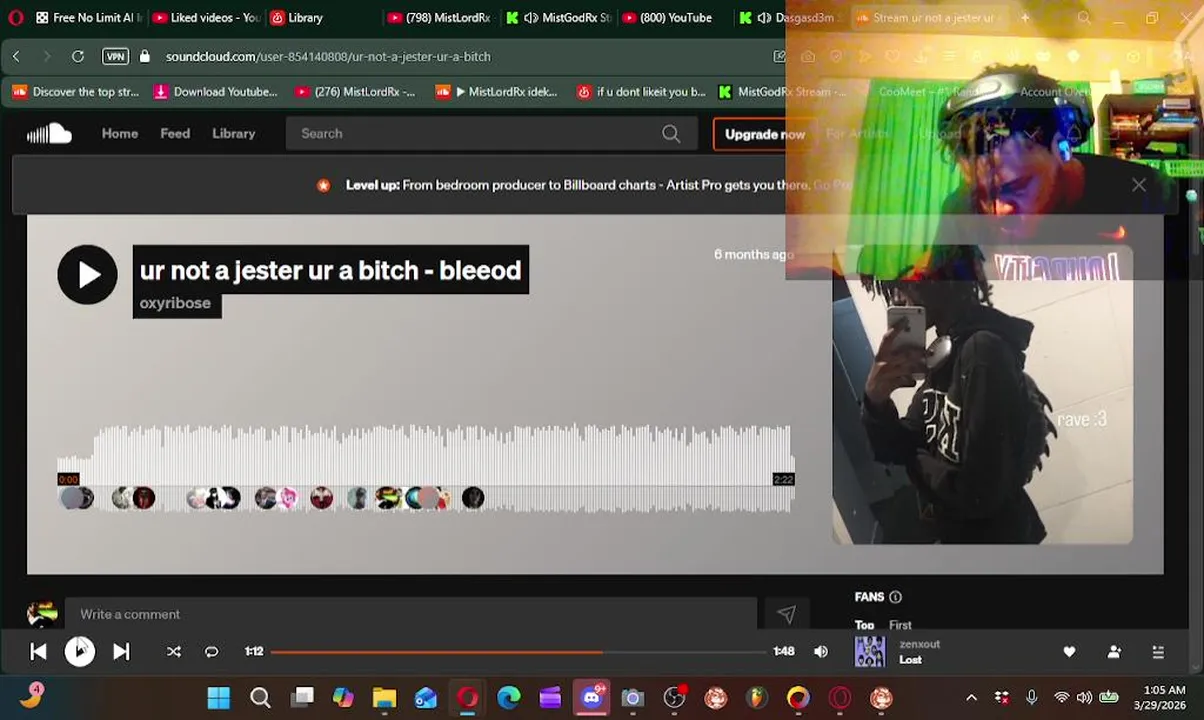Open your profile avatar beside comment box
Image resolution: width=1204 pixels, height=720 pixels.
click(42, 614)
